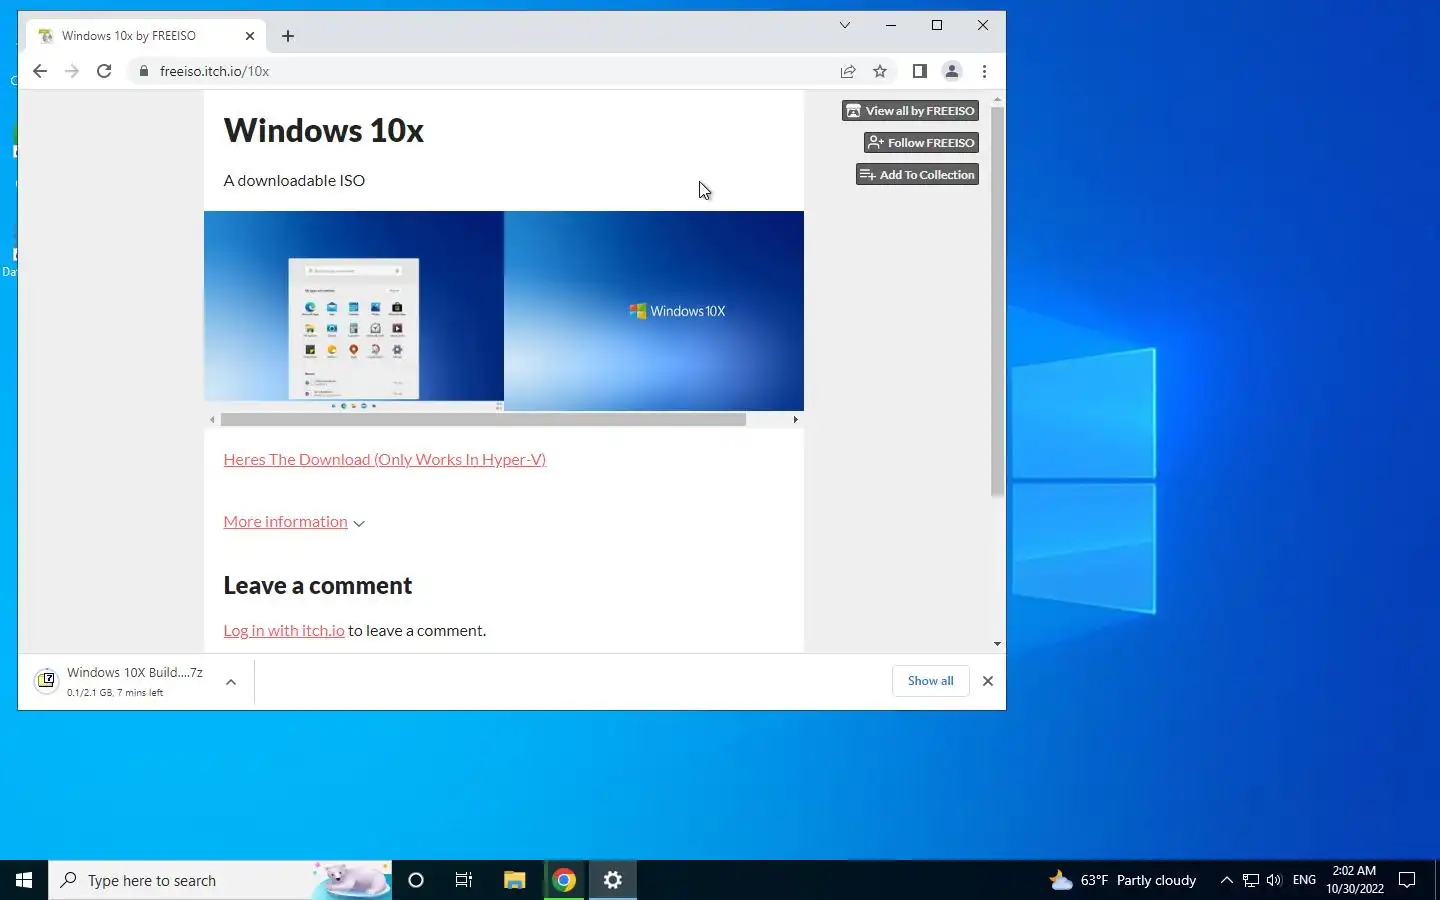The height and width of the screenshot is (900, 1440).
Task: Open the clock showing 2:02 AM
Action: [x=1355, y=880]
